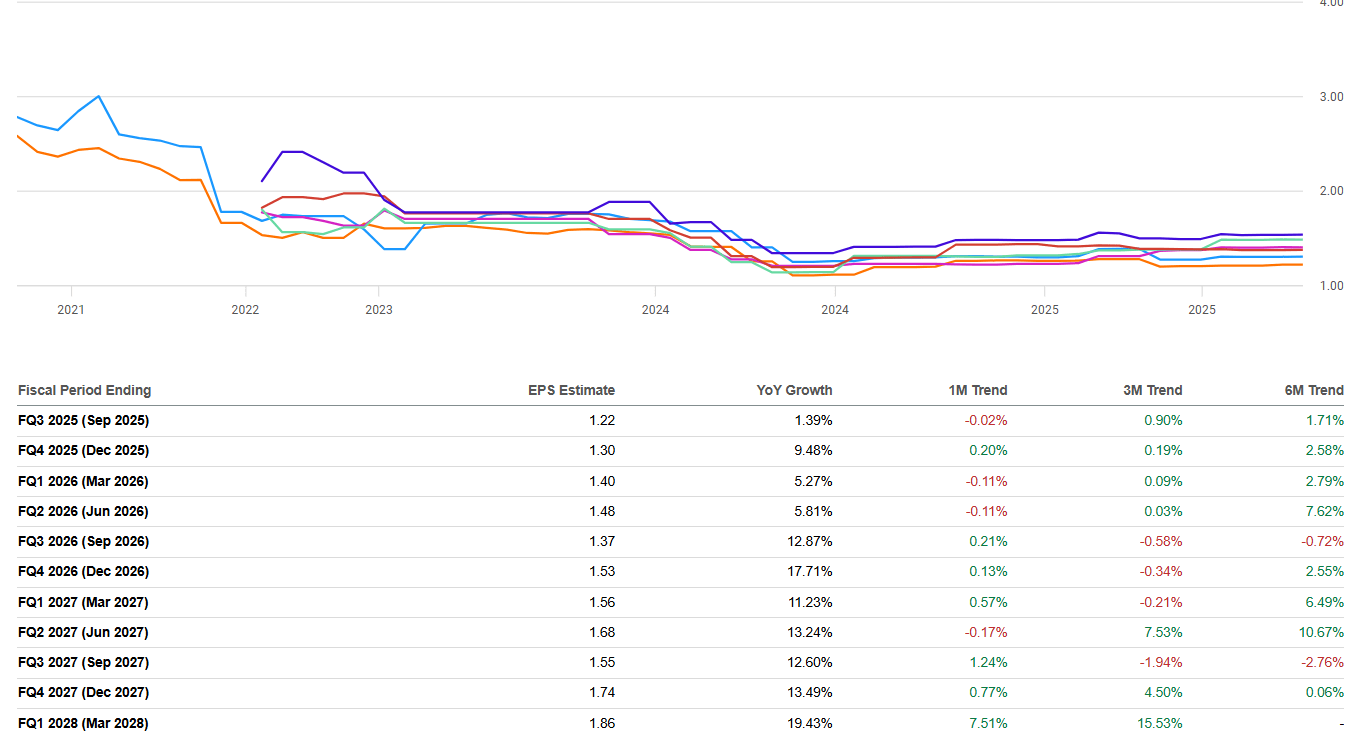This screenshot has width=1357, height=747.
Task: Select the FQ4 2026 (Dec 2026) row label
Action: [83, 572]
